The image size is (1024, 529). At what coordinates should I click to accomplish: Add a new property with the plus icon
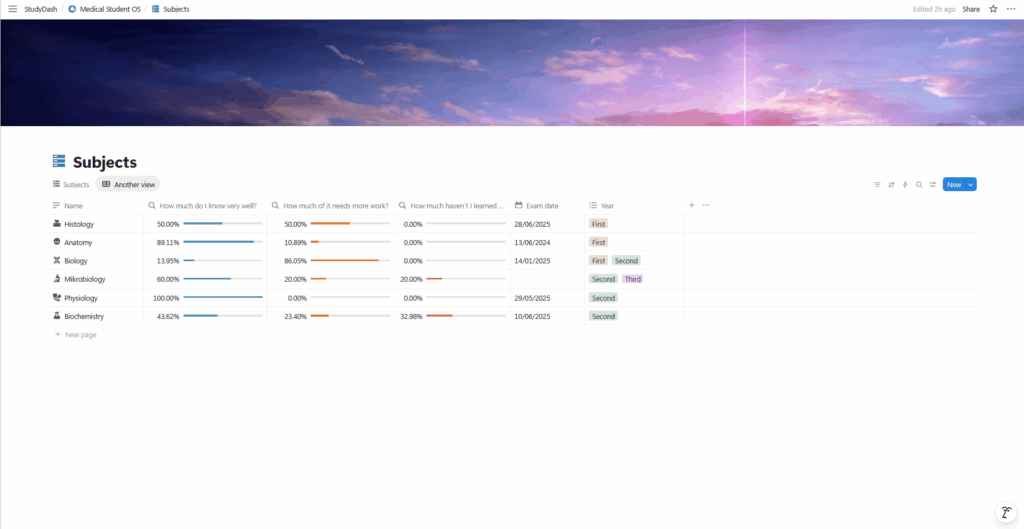tap(691, 205)
